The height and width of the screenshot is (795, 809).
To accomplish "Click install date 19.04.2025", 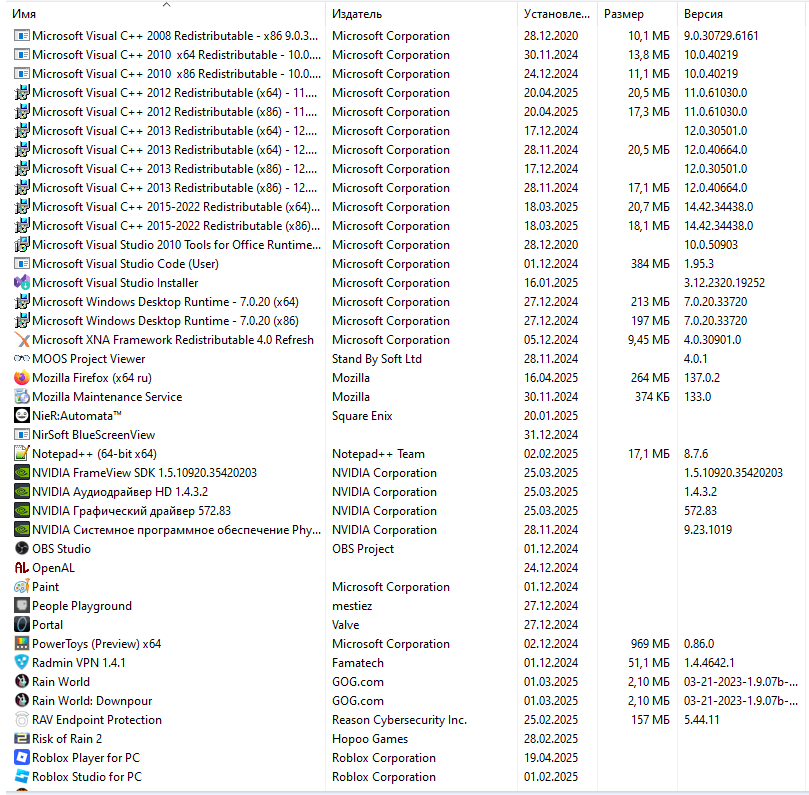I will pyautogui.click(x=551, y=758).
